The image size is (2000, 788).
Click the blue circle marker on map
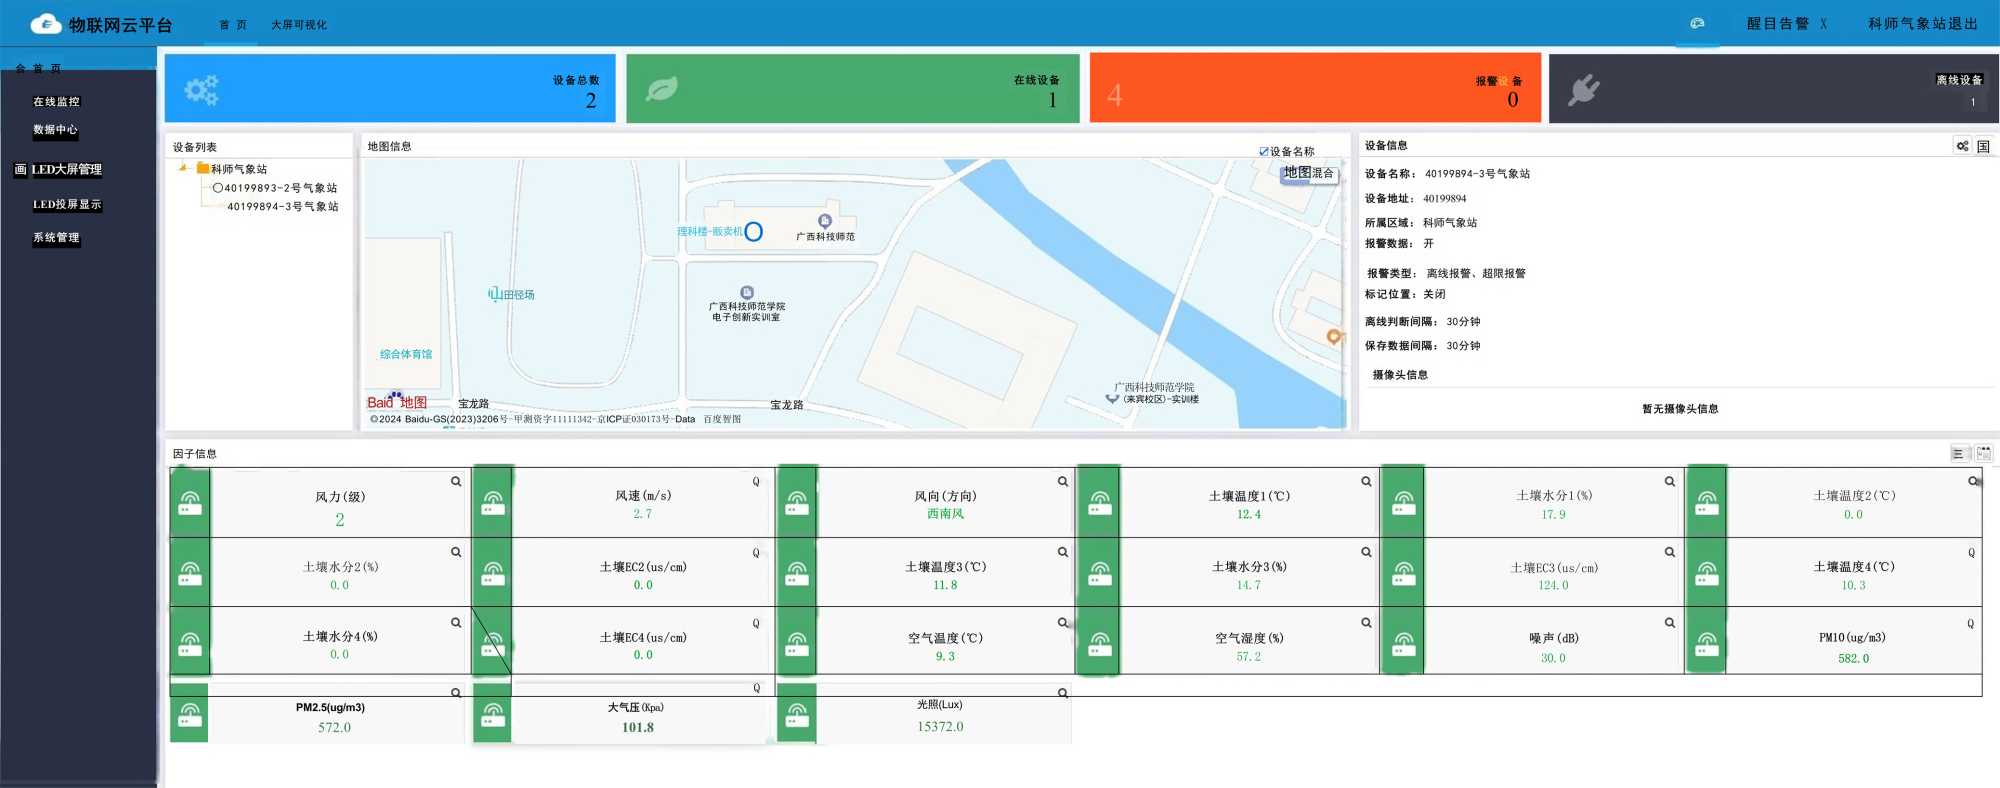[754, 232]
